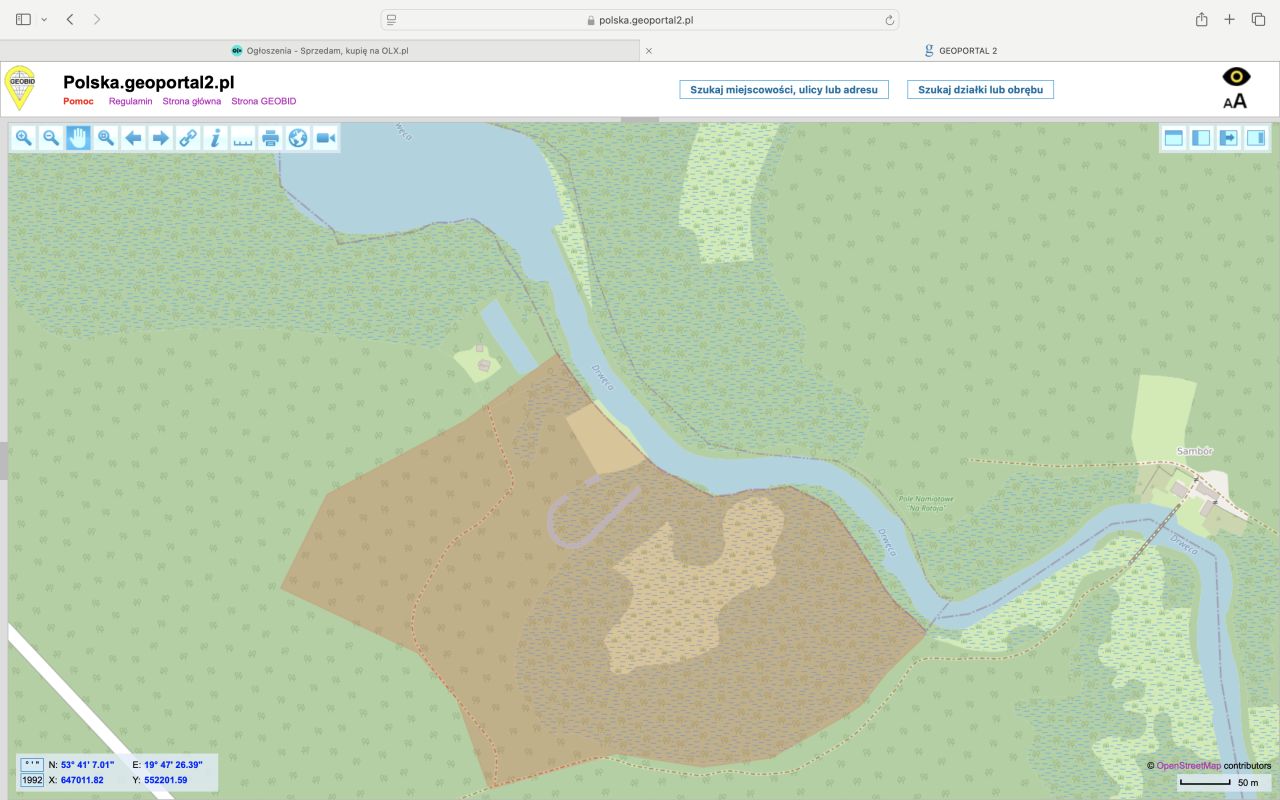
Task: Click Szukaj miejscowości, ulicy lub adresu button
Action: (784, 90)
